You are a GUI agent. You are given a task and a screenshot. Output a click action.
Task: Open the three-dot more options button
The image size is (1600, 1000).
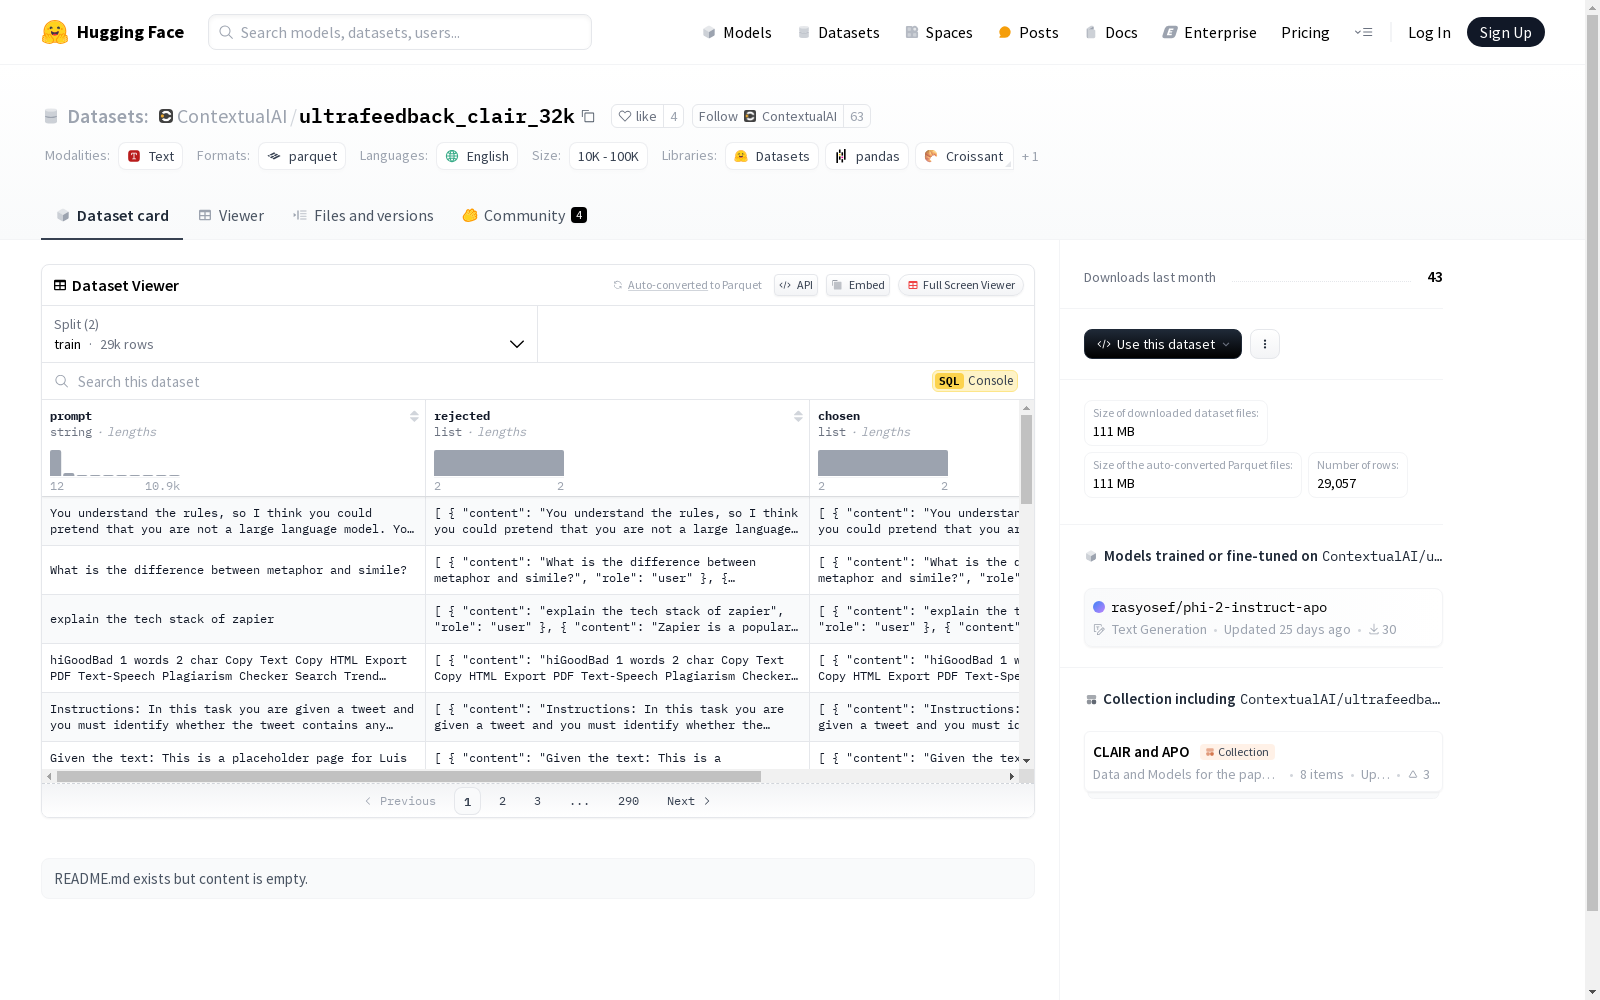tap(1265, 344)
